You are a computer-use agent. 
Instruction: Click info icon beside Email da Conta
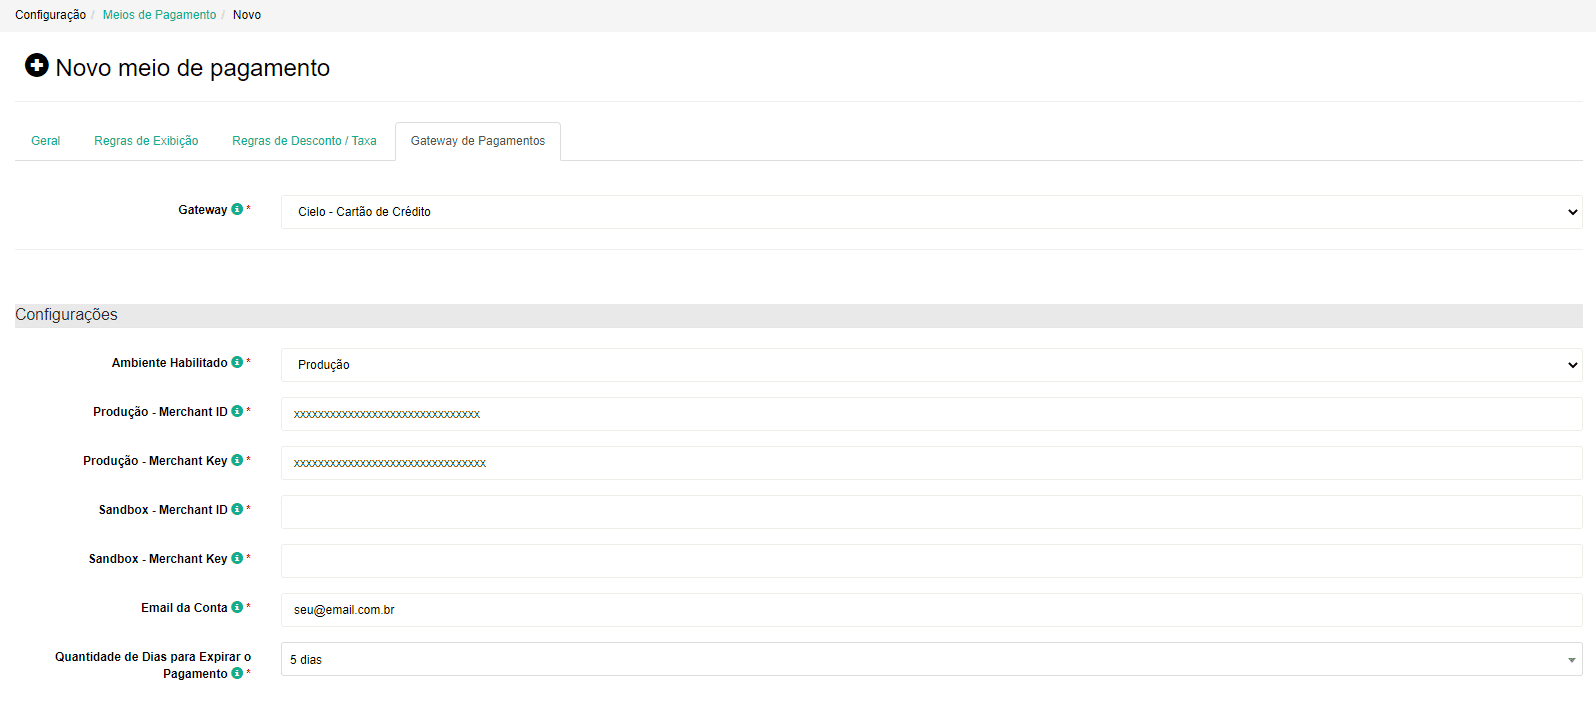pos(237,608)
